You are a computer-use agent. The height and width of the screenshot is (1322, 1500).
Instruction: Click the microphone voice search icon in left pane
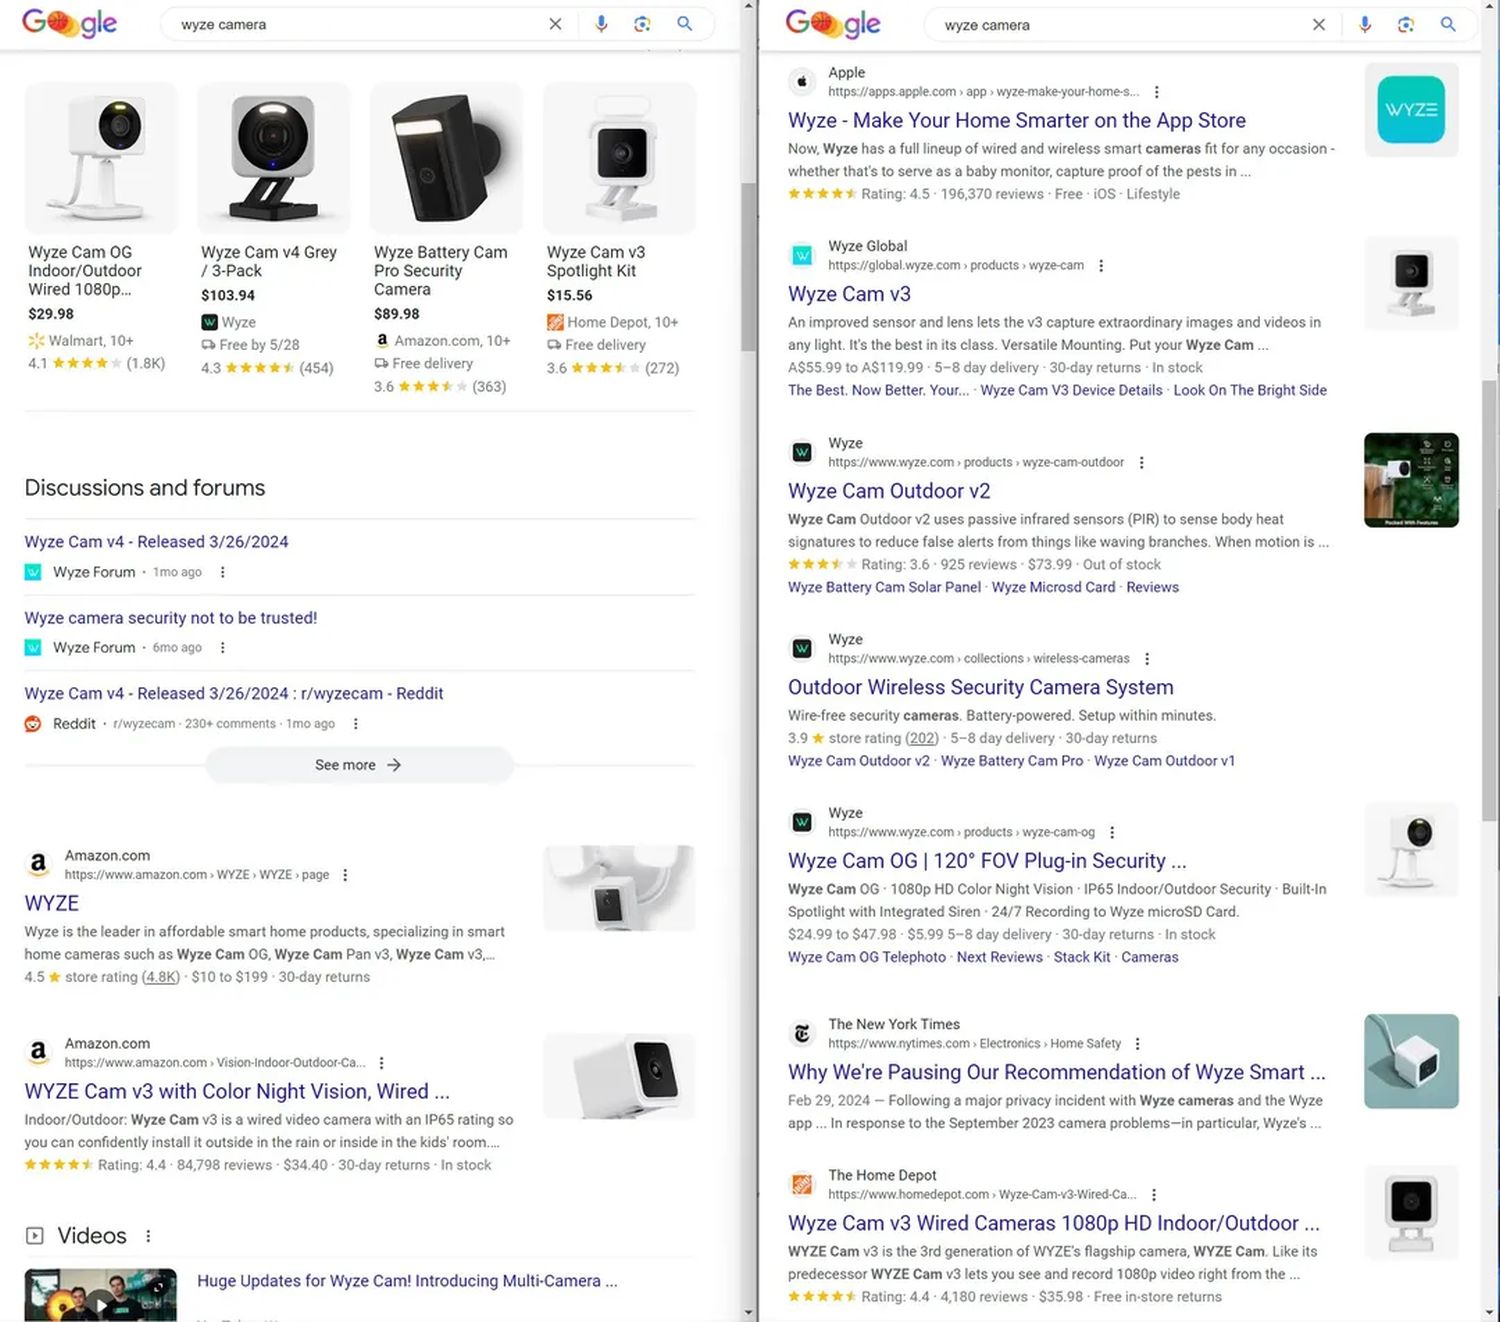coord(601,24)
